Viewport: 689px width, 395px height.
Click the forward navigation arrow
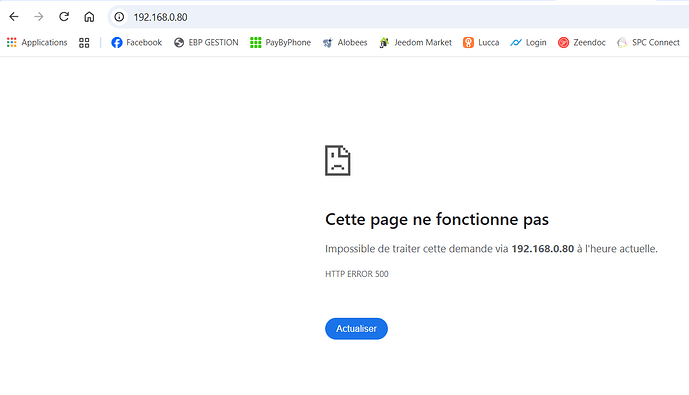[39, 17]
